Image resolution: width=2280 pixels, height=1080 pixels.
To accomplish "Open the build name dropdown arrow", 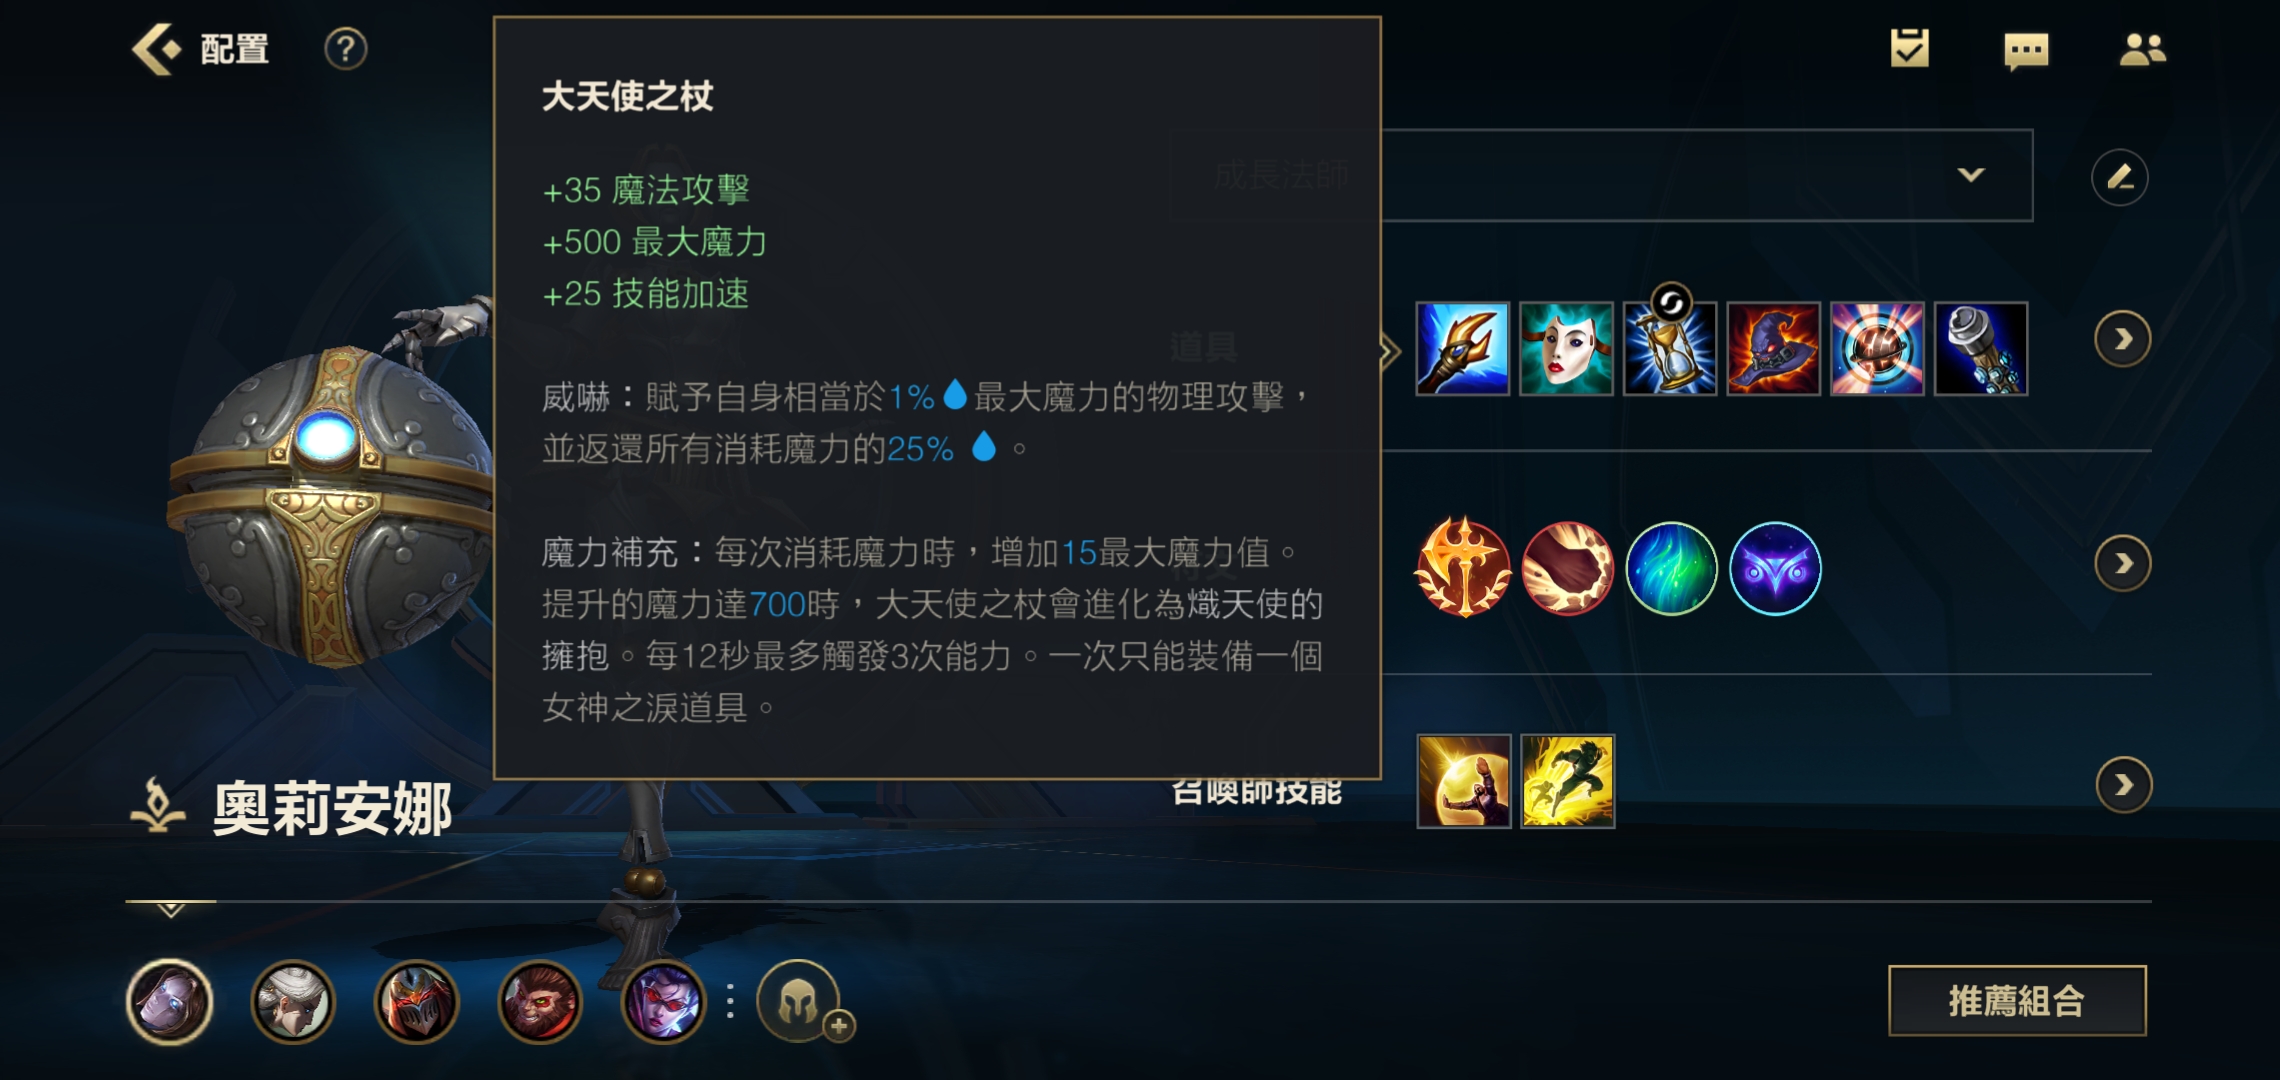I will point(1970,175).
